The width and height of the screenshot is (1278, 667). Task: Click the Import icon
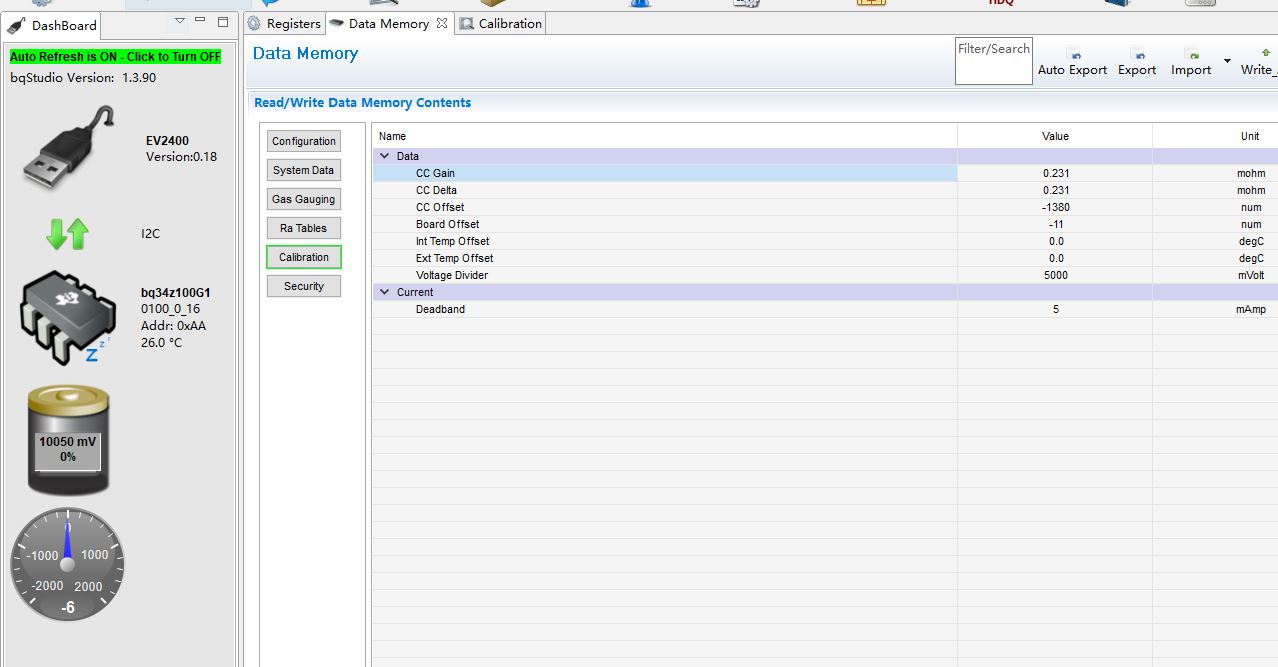(1191, 53)
